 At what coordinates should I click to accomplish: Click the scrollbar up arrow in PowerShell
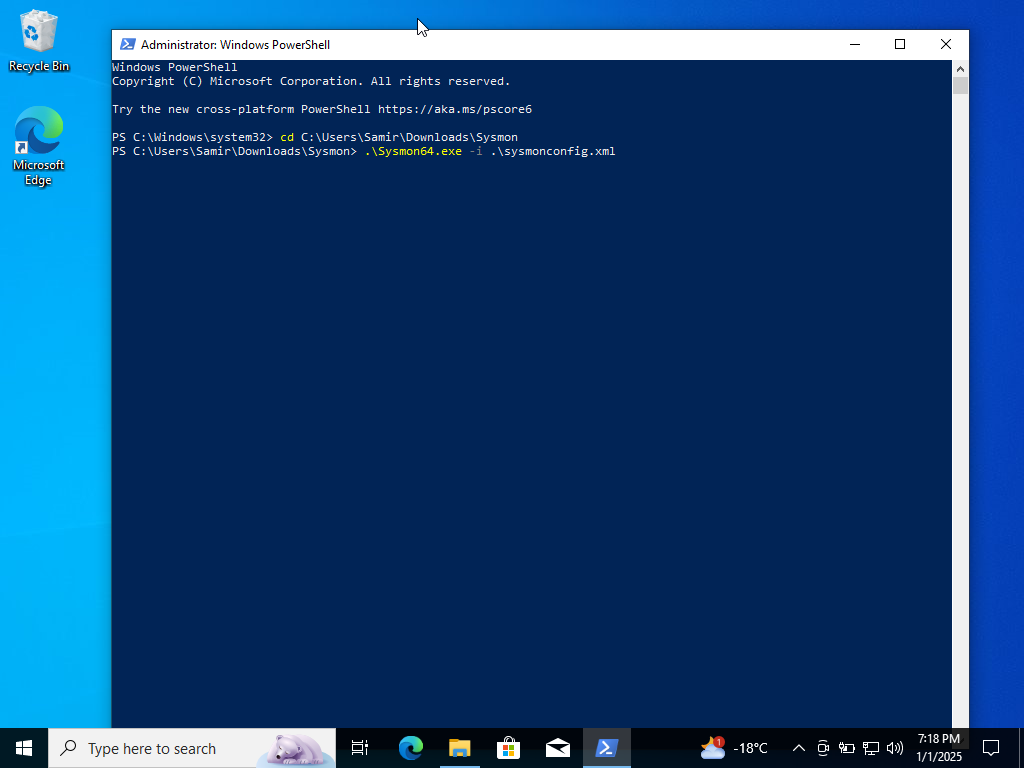[960, 69]
